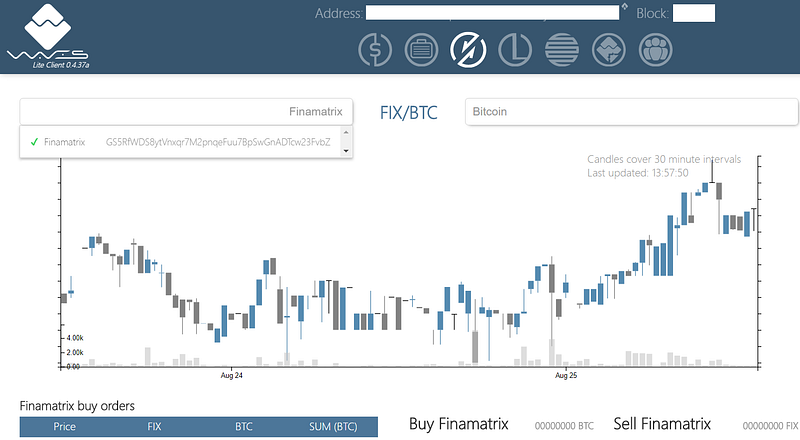Image resolution: width=800 pixels, height=440 pixels.
Task: Click the Aug 25 date marker on chart
Action: pos(566,376)
